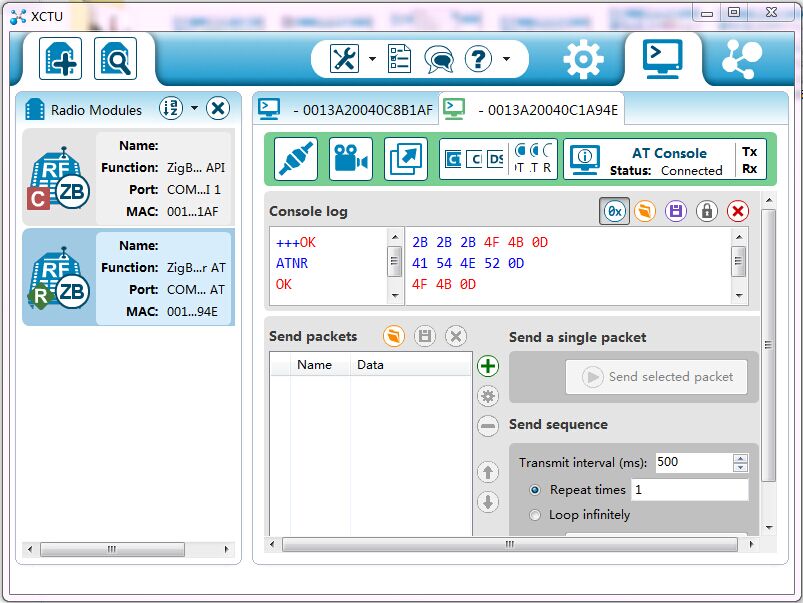Select the ZigBee API coordinator module

click(128, 177)
